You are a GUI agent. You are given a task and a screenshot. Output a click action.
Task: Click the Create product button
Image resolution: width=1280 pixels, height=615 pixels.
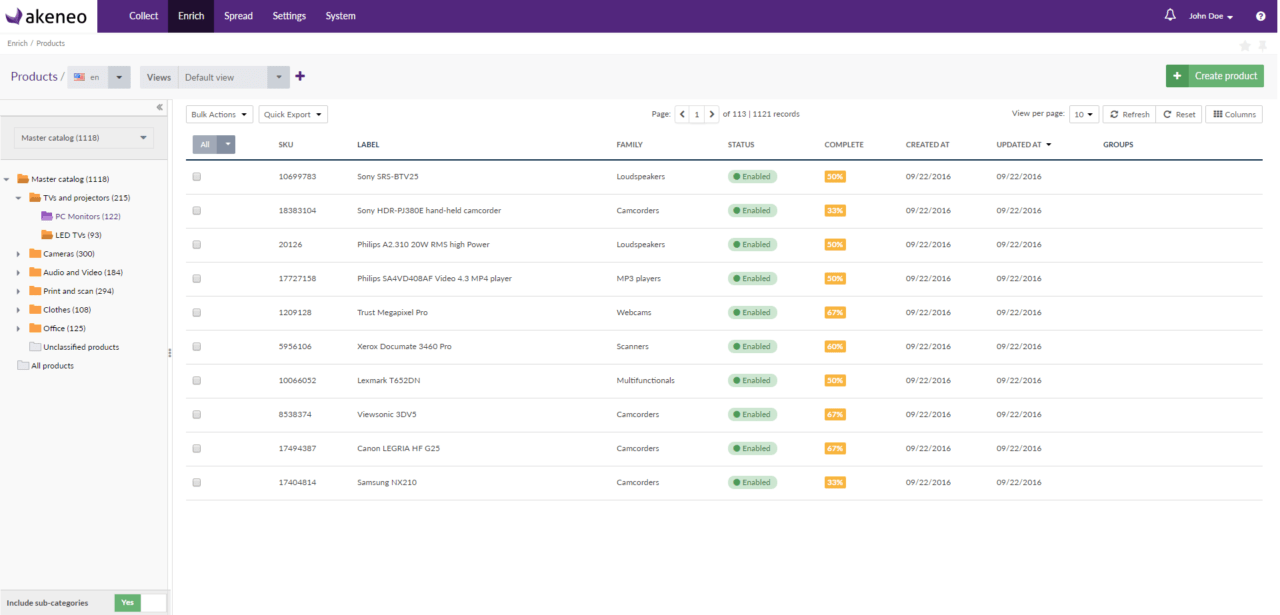tap(1215, 76)
